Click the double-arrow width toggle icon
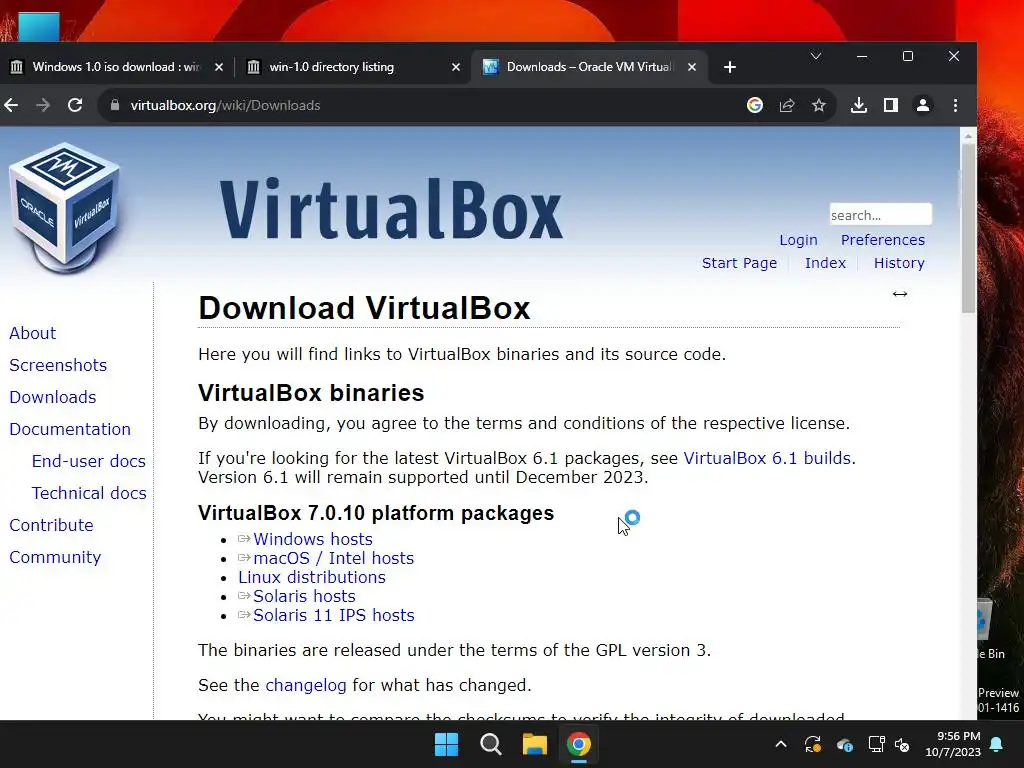This screenshot has width=1024, height=768. pyautogui.click(x=900, y=294)
